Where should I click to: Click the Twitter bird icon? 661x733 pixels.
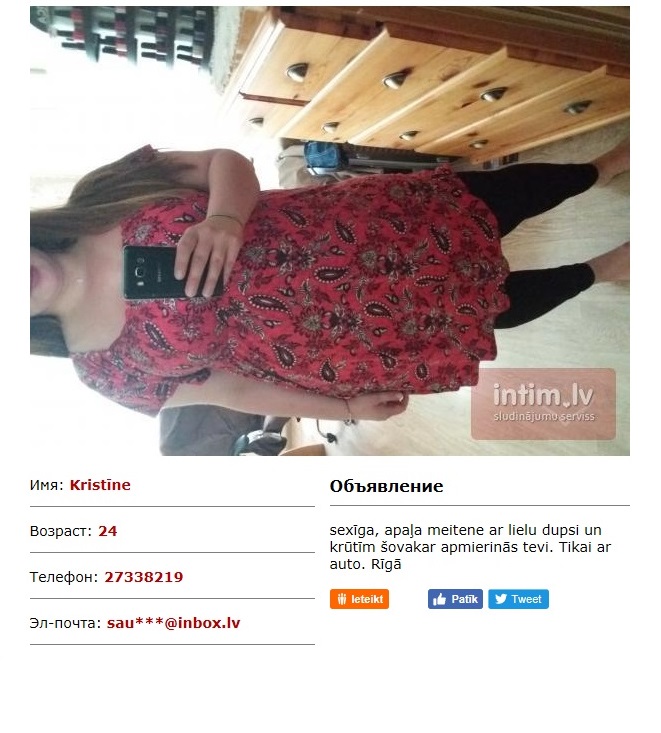click(x=501, y=599)
